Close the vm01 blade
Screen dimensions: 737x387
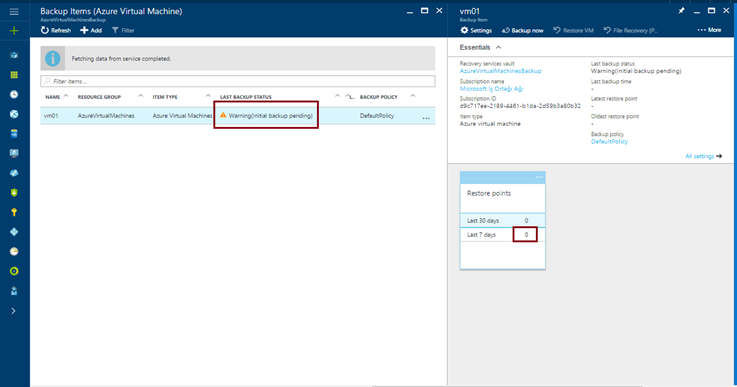point(726,11)
